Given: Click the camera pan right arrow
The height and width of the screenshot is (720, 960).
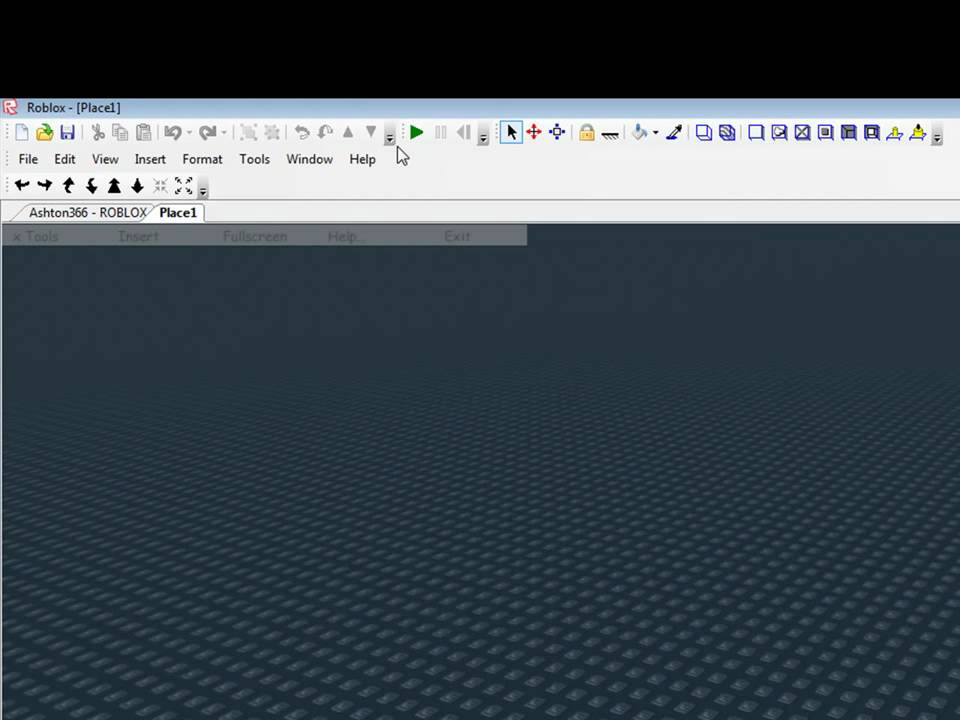Looking at the screenshot, I should tap(45, 186).
